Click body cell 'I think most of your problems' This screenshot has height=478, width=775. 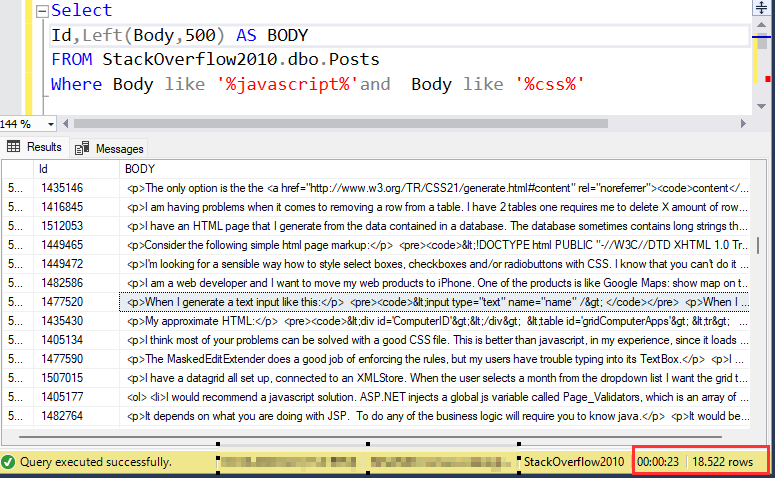point(434,340)
